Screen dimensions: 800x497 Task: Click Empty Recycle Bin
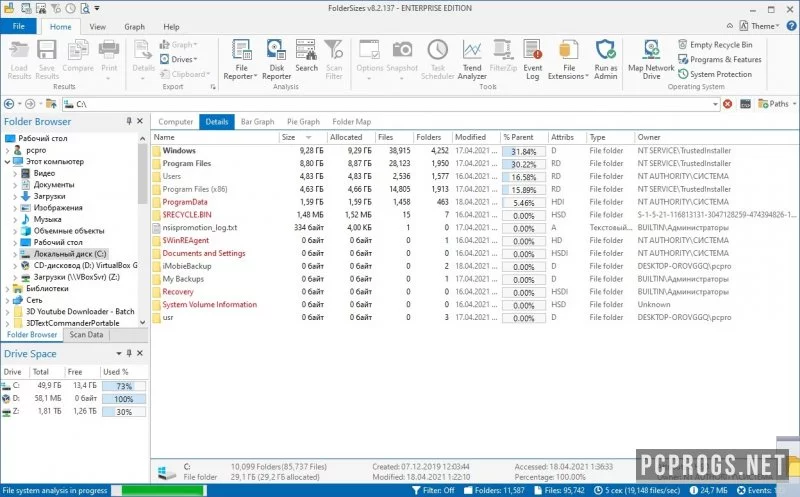point(715,44)
